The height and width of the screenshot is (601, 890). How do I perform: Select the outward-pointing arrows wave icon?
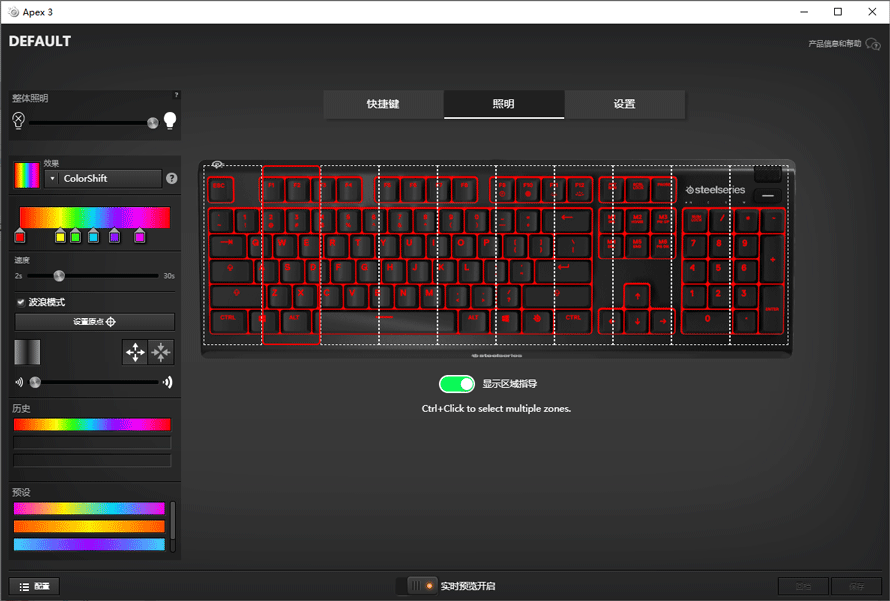(x=135, y=352)
